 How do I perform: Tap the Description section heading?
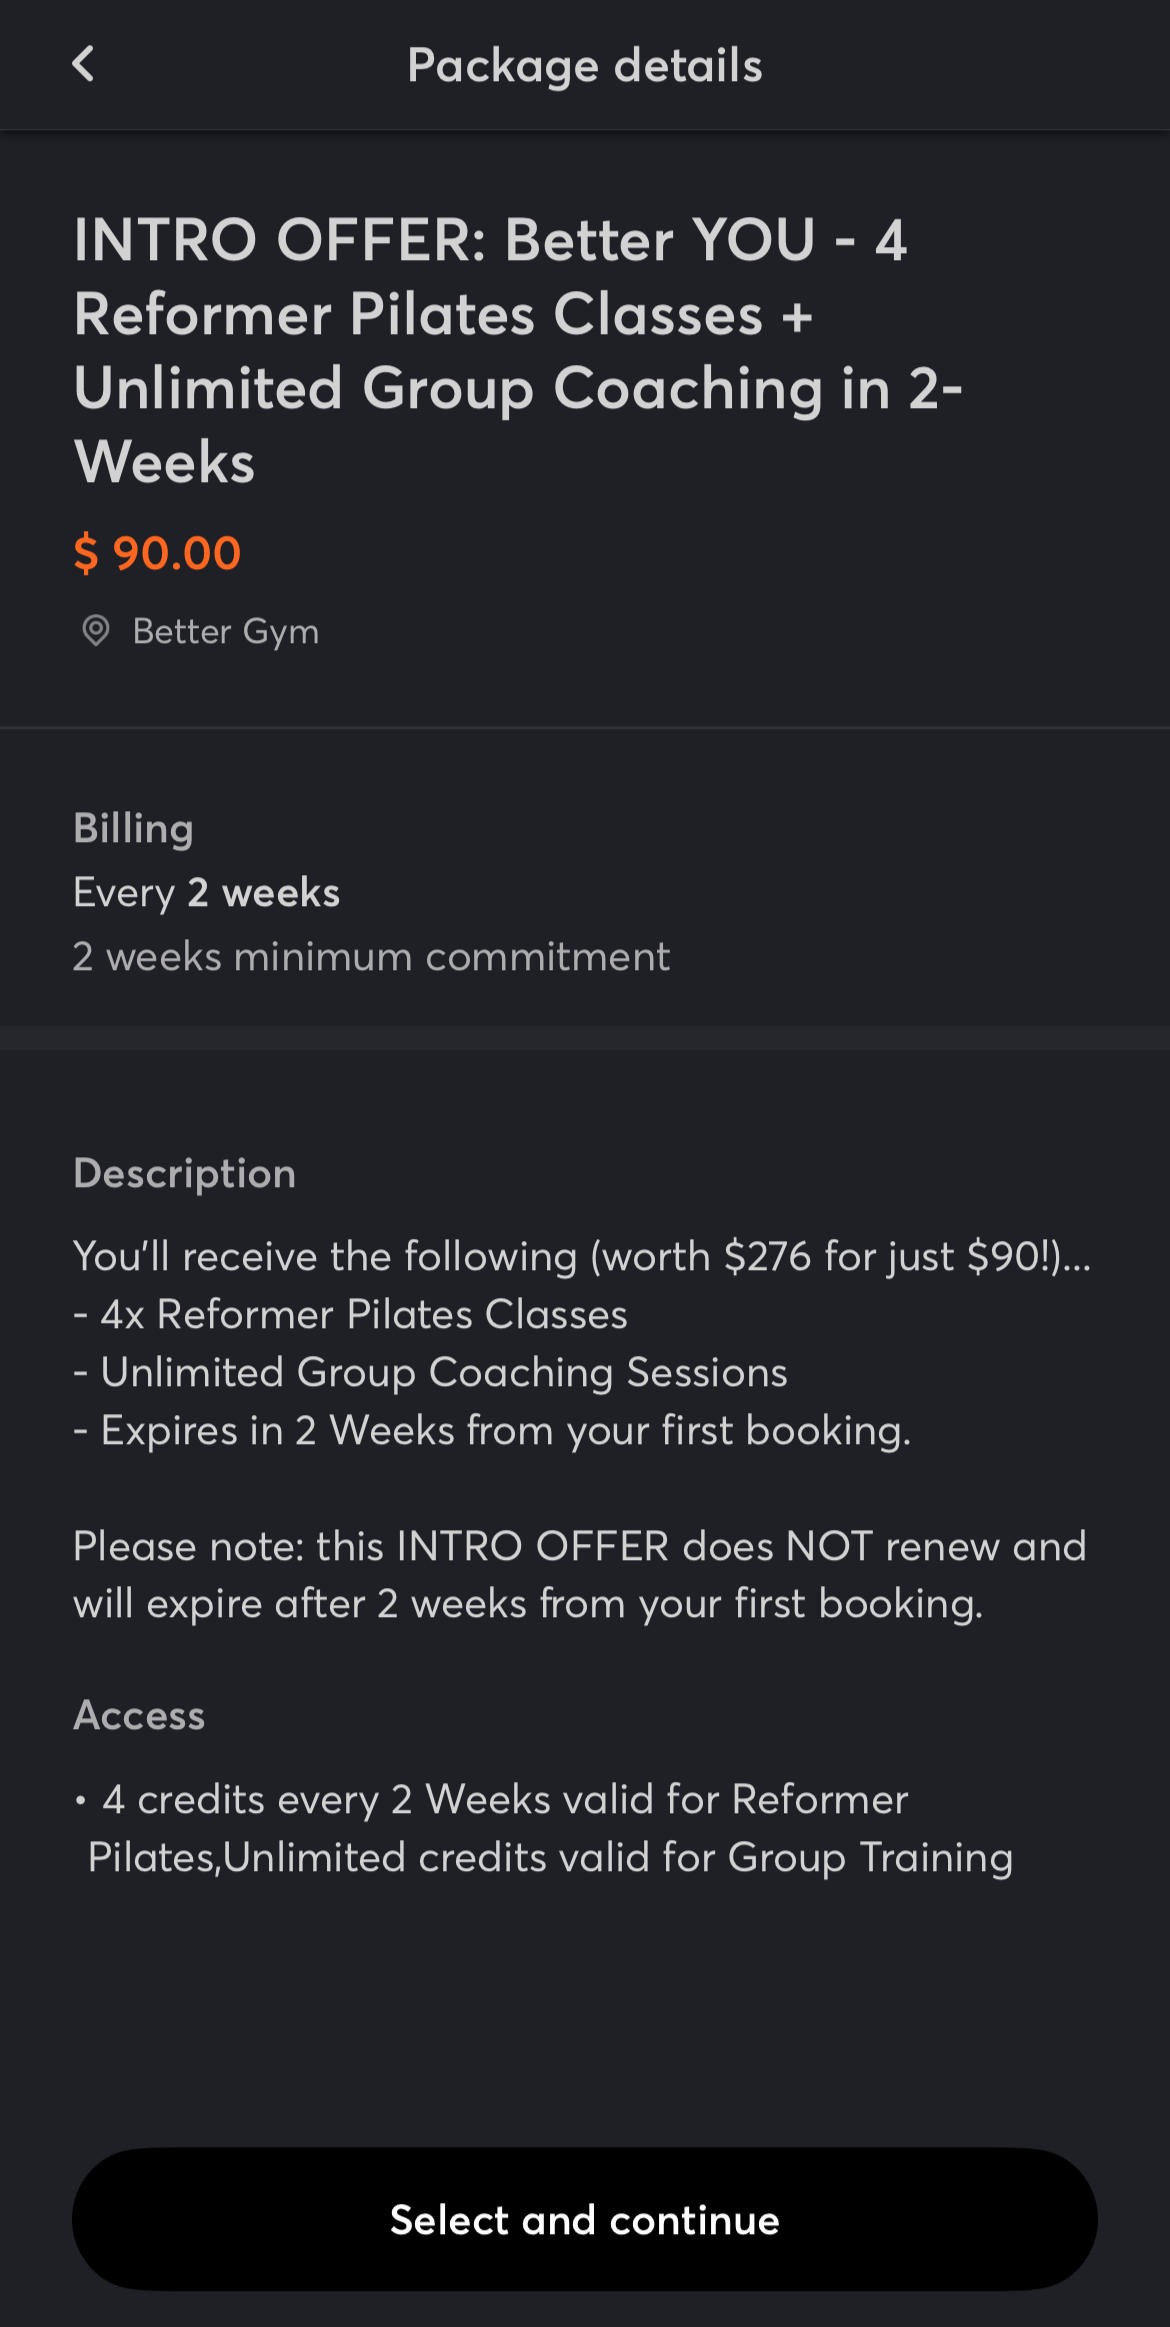tap(185, 1174)
